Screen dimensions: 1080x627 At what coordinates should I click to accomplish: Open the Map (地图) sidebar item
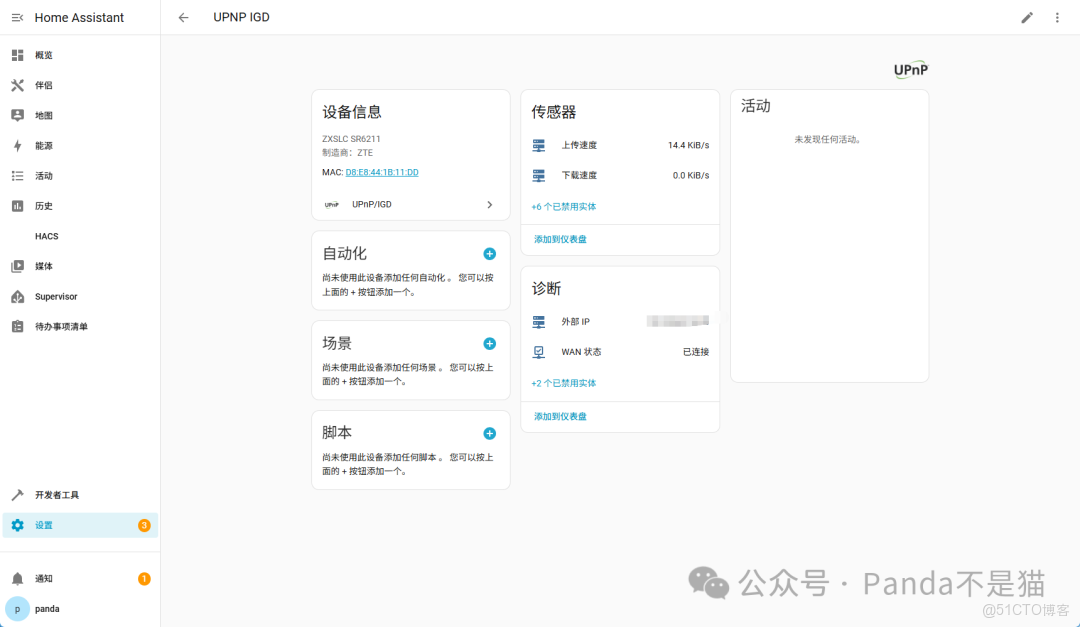44,115
